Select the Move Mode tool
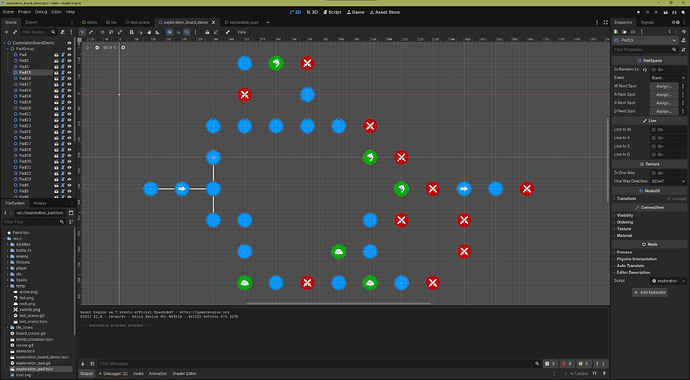Viewport: 690px width, 380px height. tap(103, 32)
